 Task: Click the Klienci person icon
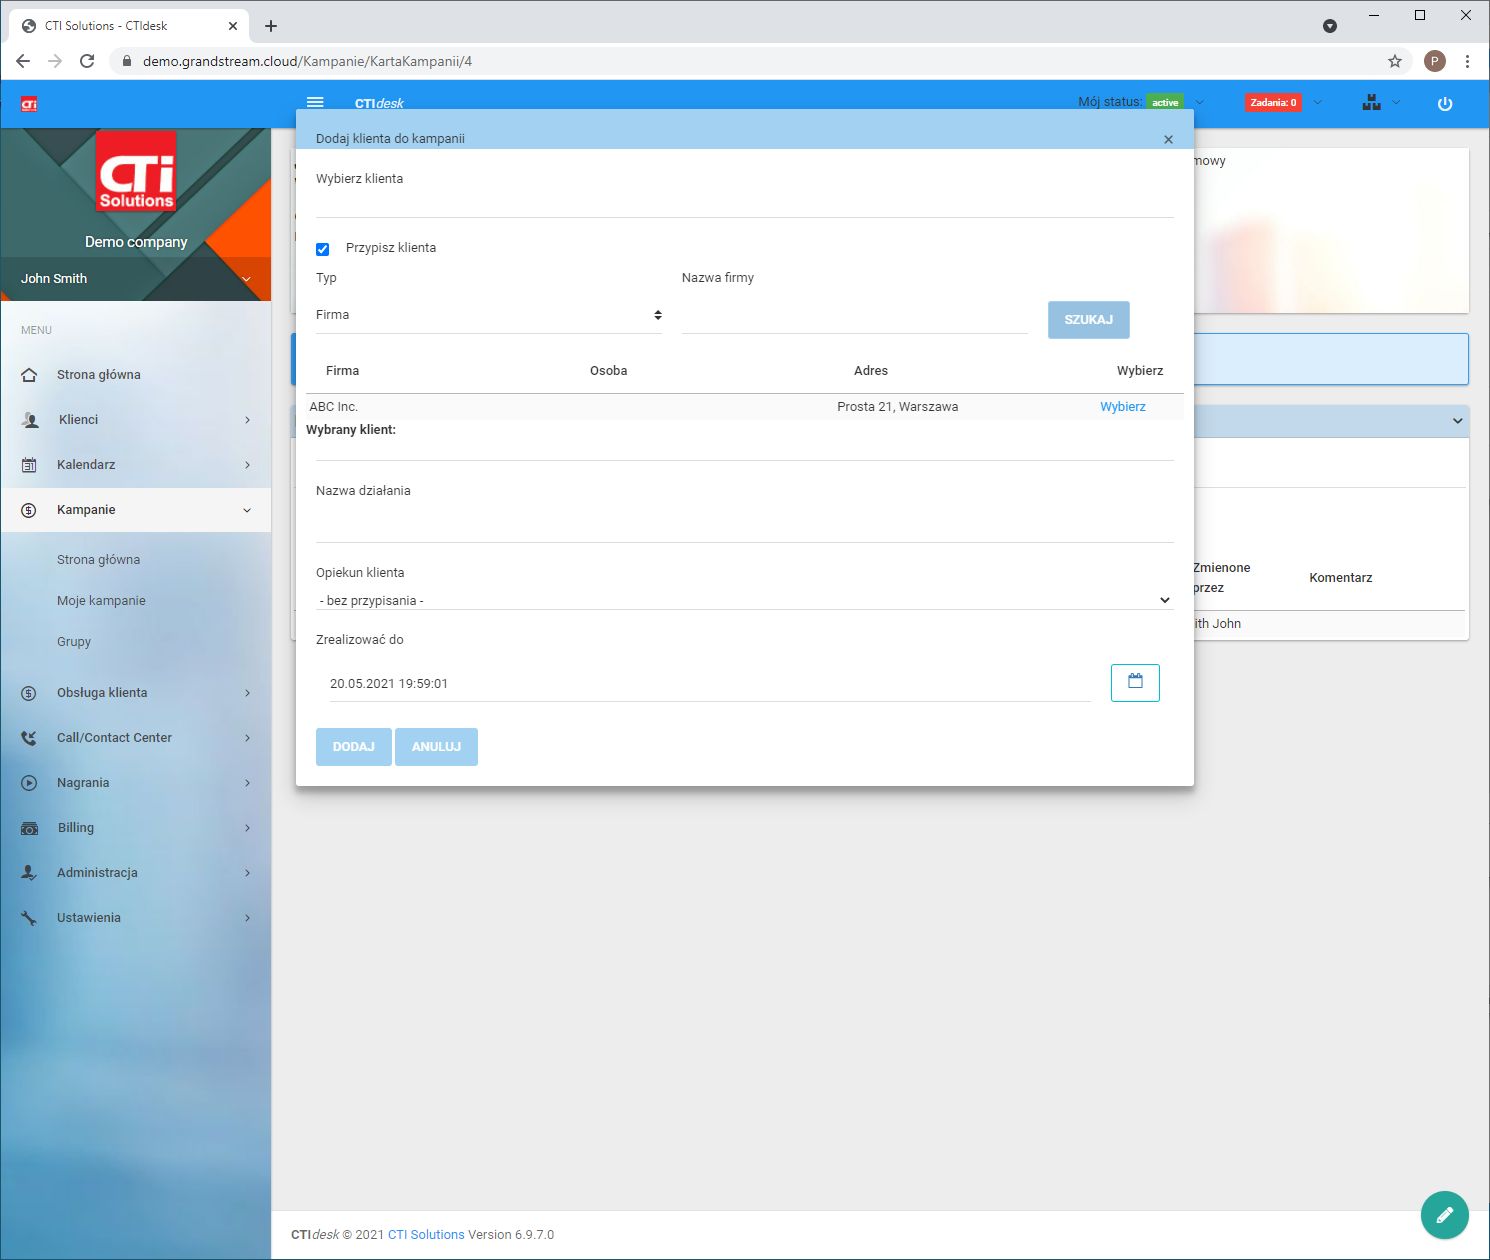pos(30,420)
